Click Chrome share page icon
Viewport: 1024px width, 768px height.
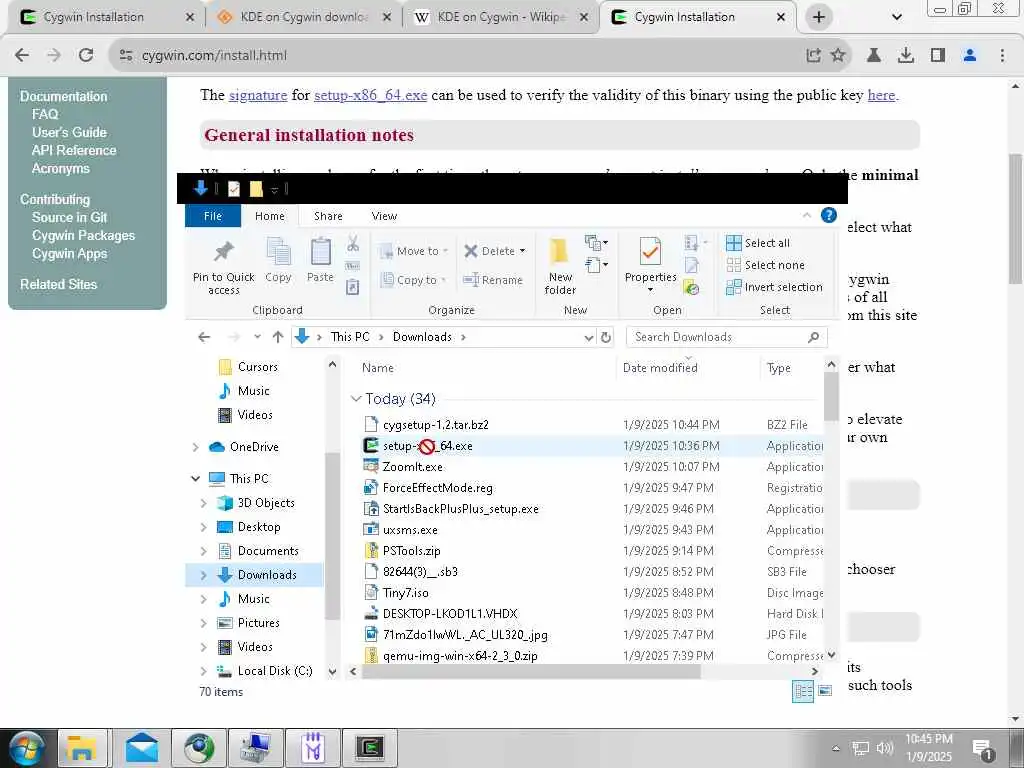[813, 56]
